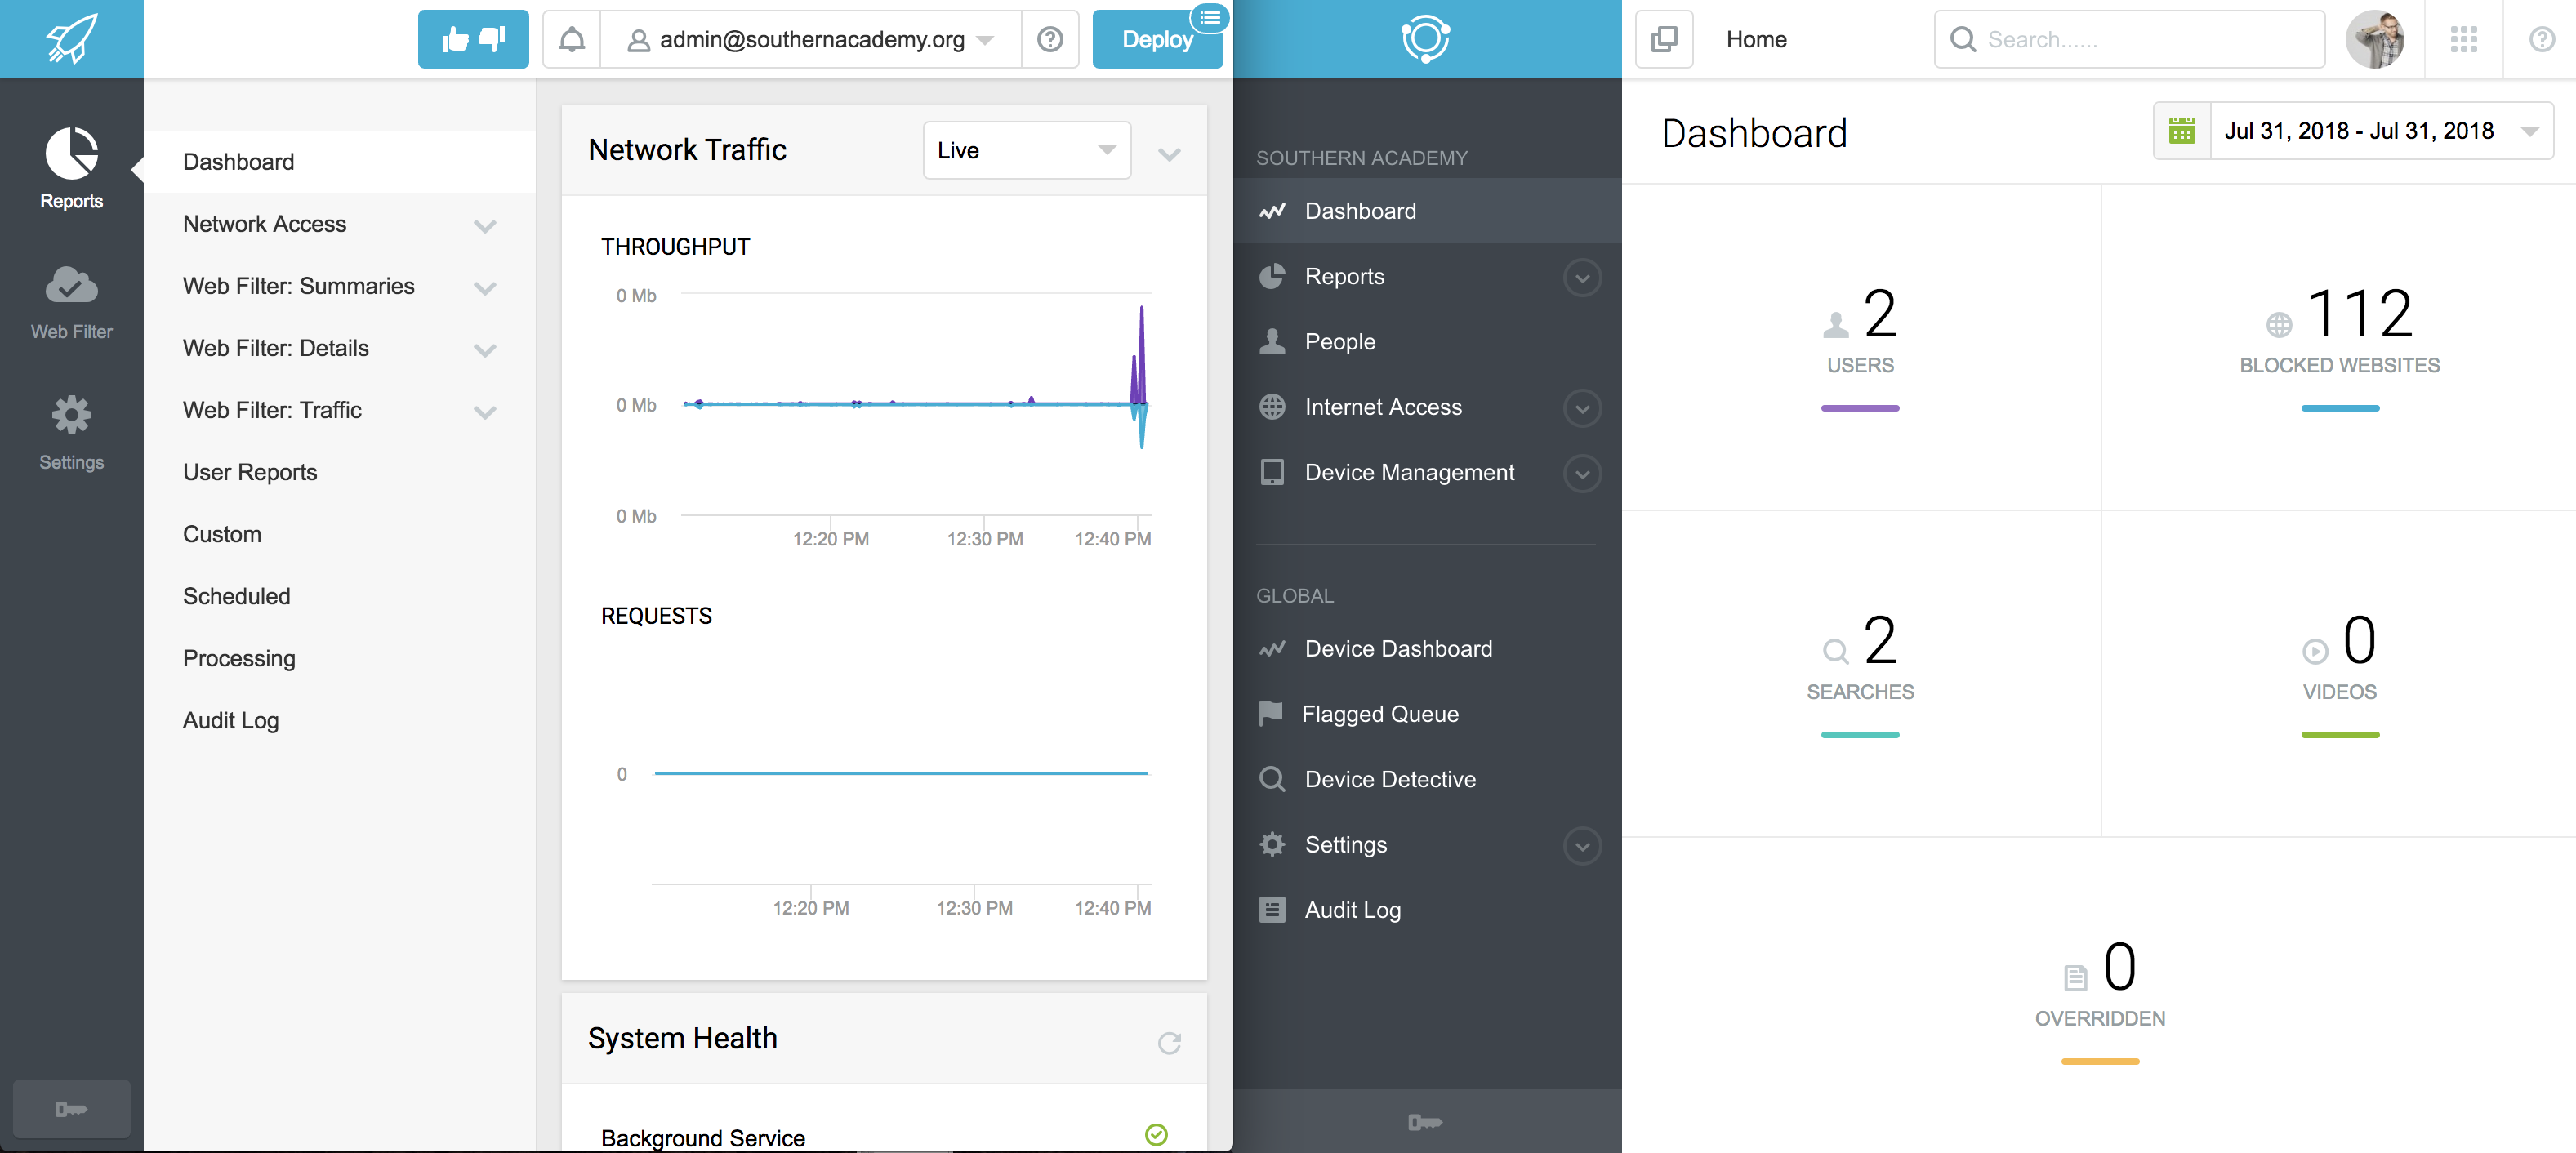Expand Settings submenu in dark sidebar
2576x1153 pixels.
coord(1582,845)
